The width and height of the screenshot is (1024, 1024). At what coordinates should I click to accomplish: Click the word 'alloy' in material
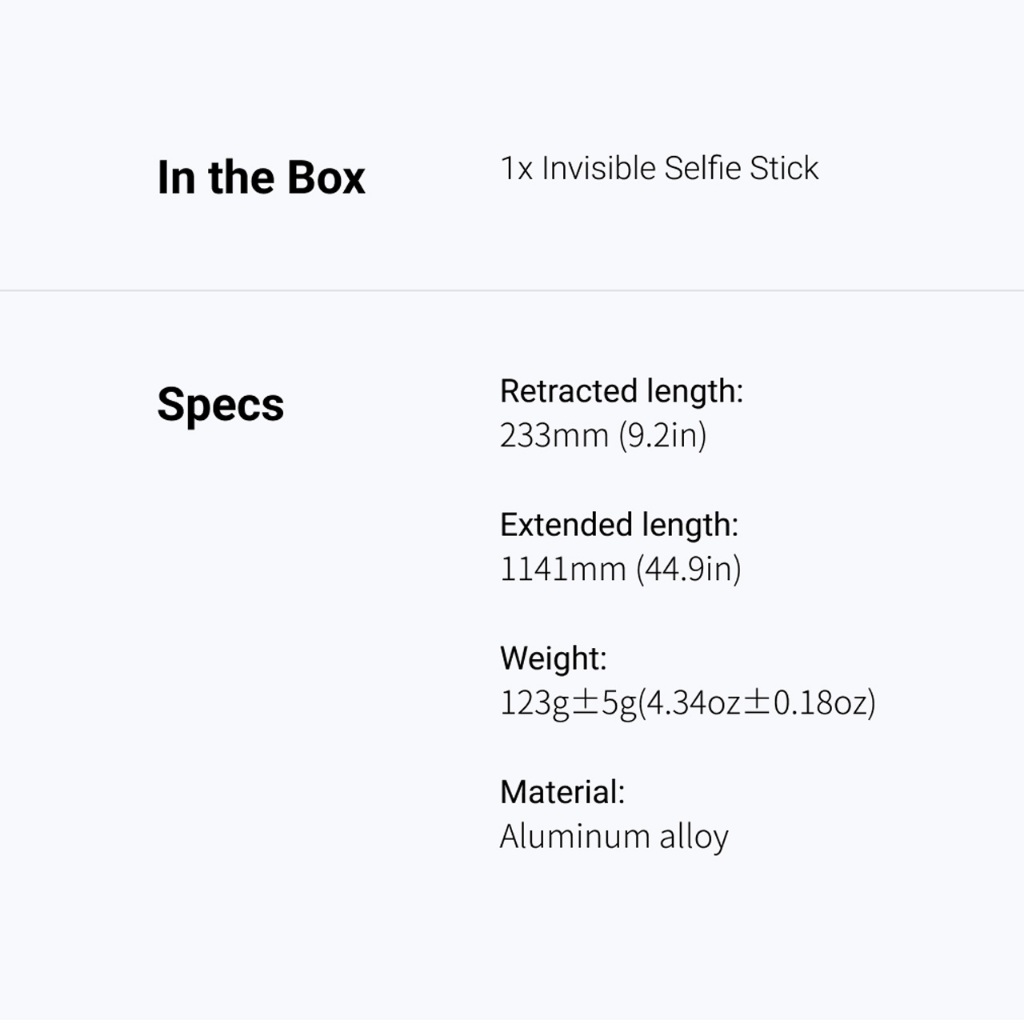click(694, 837)
